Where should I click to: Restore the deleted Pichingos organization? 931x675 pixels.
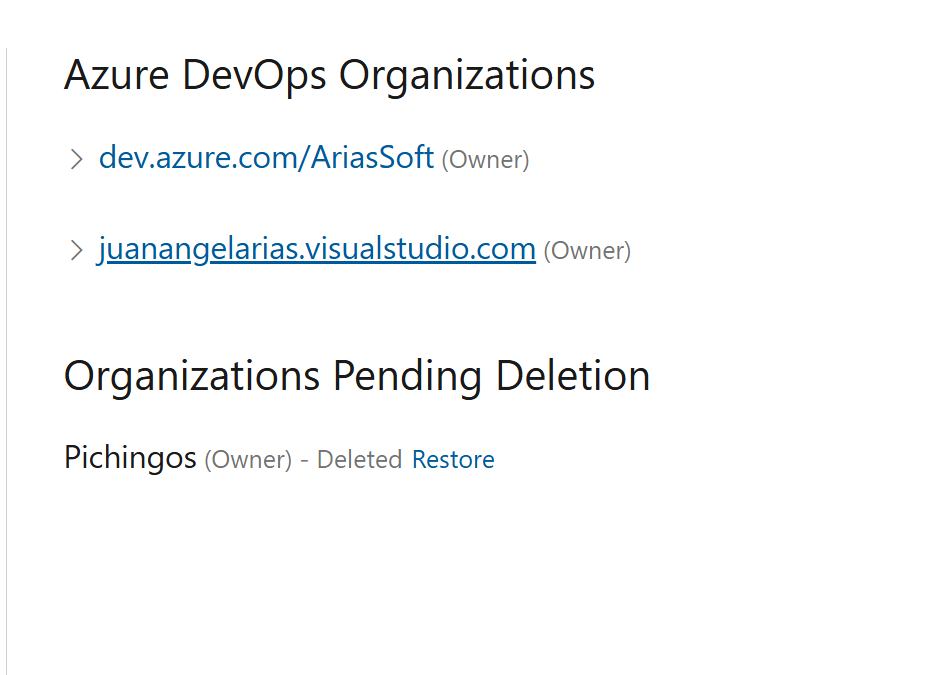click(x=453, y=460)
